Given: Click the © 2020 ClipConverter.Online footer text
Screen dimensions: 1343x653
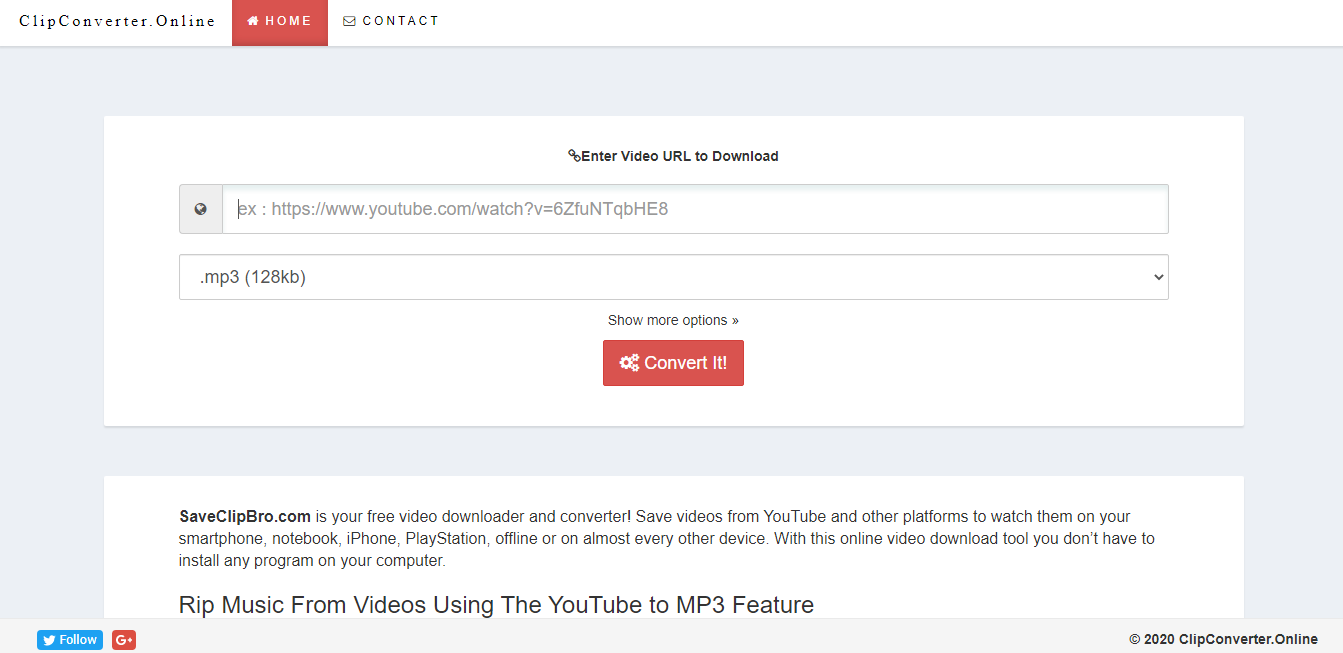Looking at the screenshot, I should point(1223,639).
